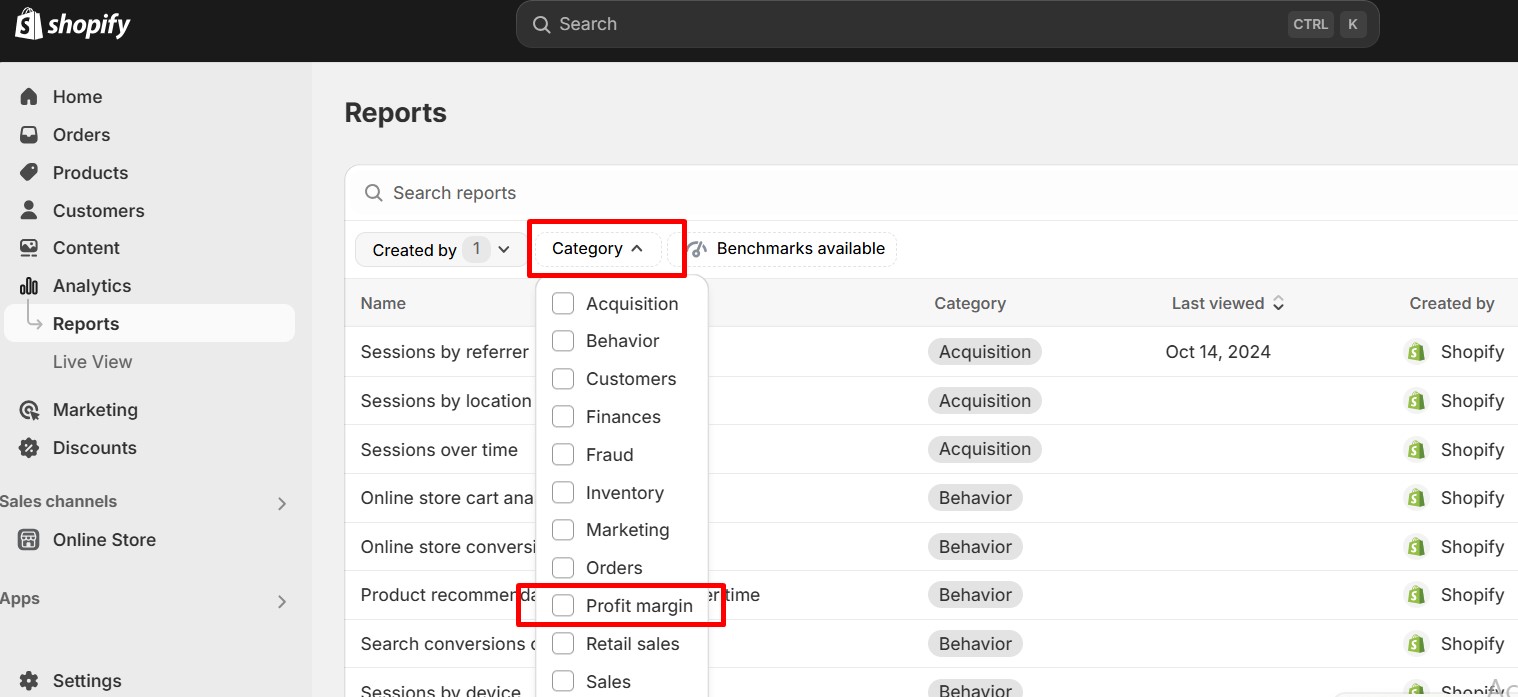Click the Shopify logo in header
The height and width of the screenshot is (697, 1518).
click(73, 24)
